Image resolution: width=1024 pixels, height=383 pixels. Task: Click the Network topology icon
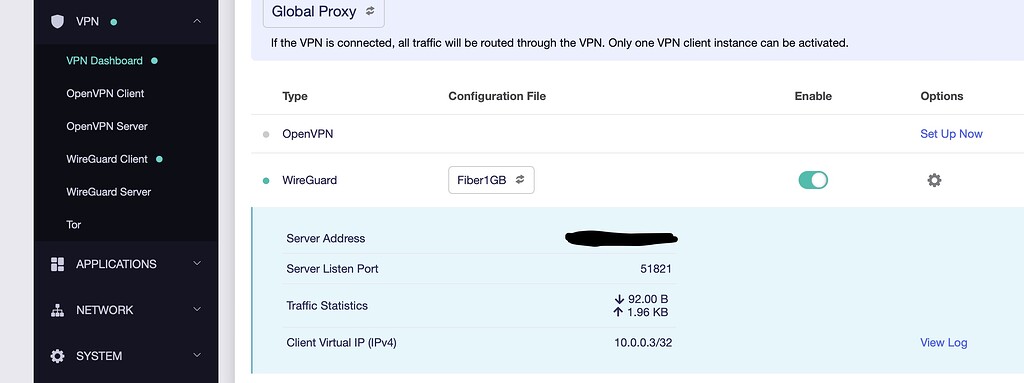pyautogui.click(x=57, y=310)
